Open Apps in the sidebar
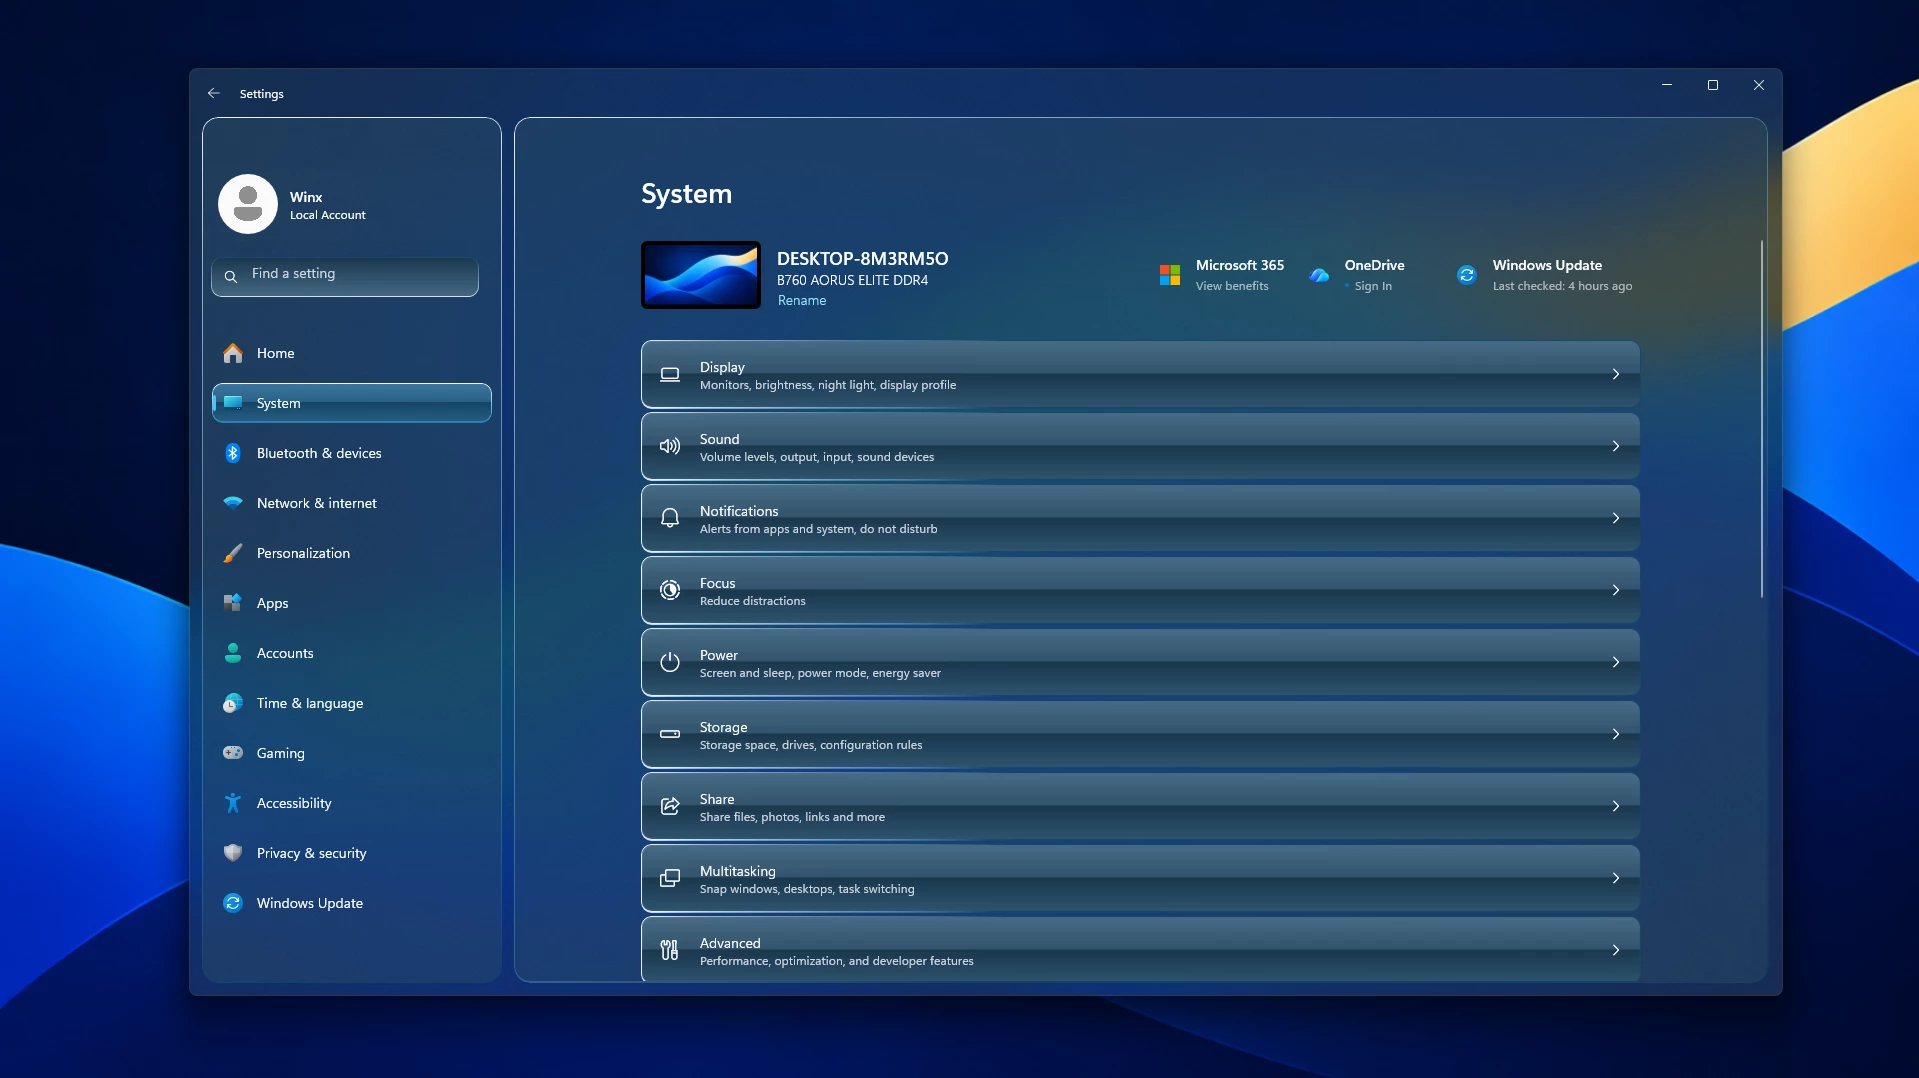The width and height of the screenshot is (1919, 1078). (352, 603)
